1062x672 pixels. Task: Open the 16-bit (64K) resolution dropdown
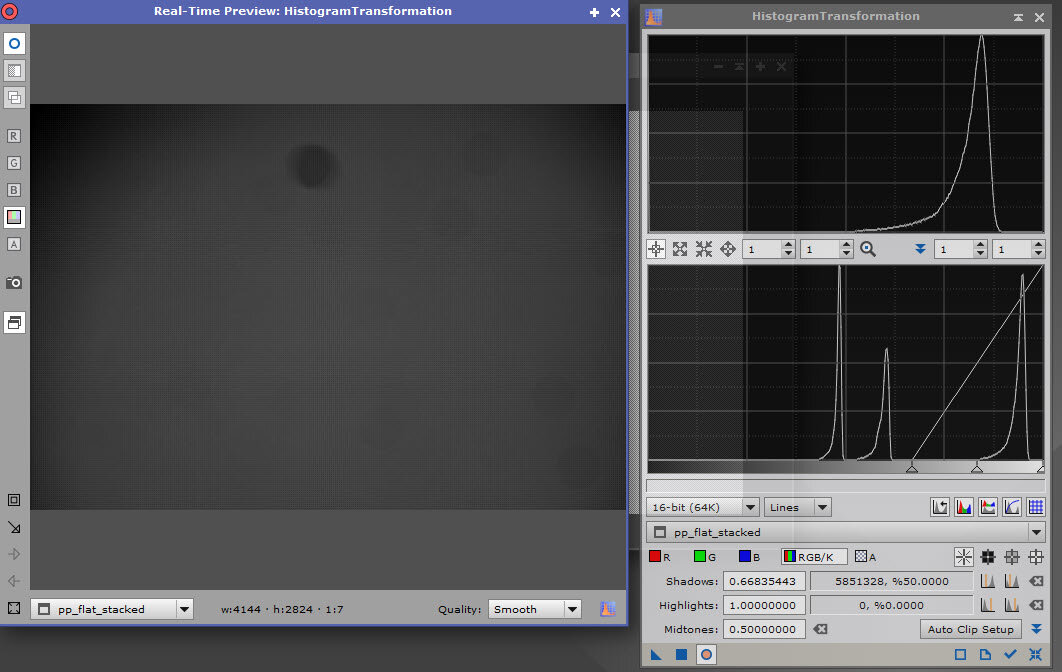703,507
